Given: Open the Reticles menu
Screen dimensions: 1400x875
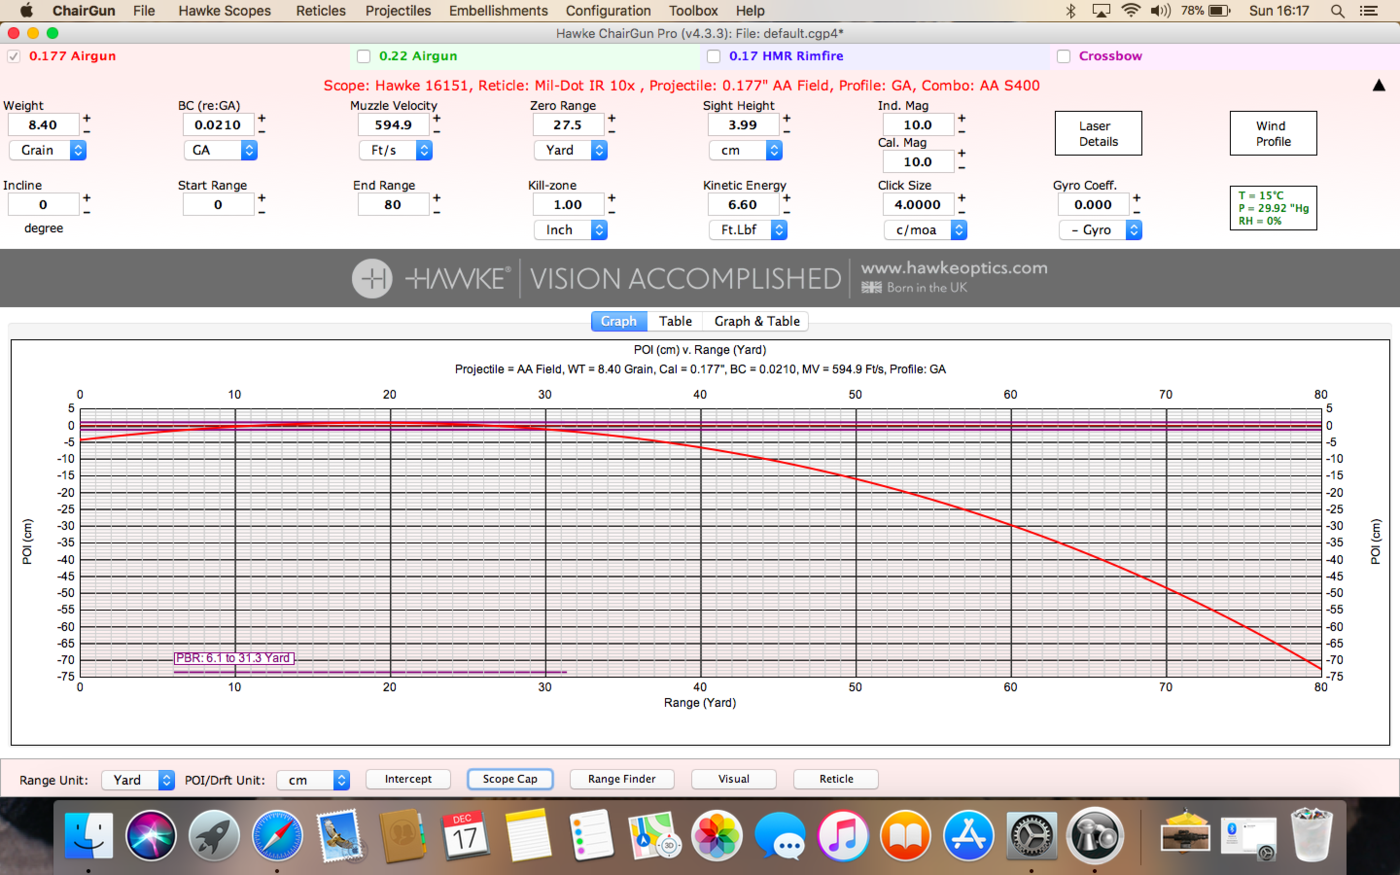Looking at the screenshot, I should click(321, 11).
